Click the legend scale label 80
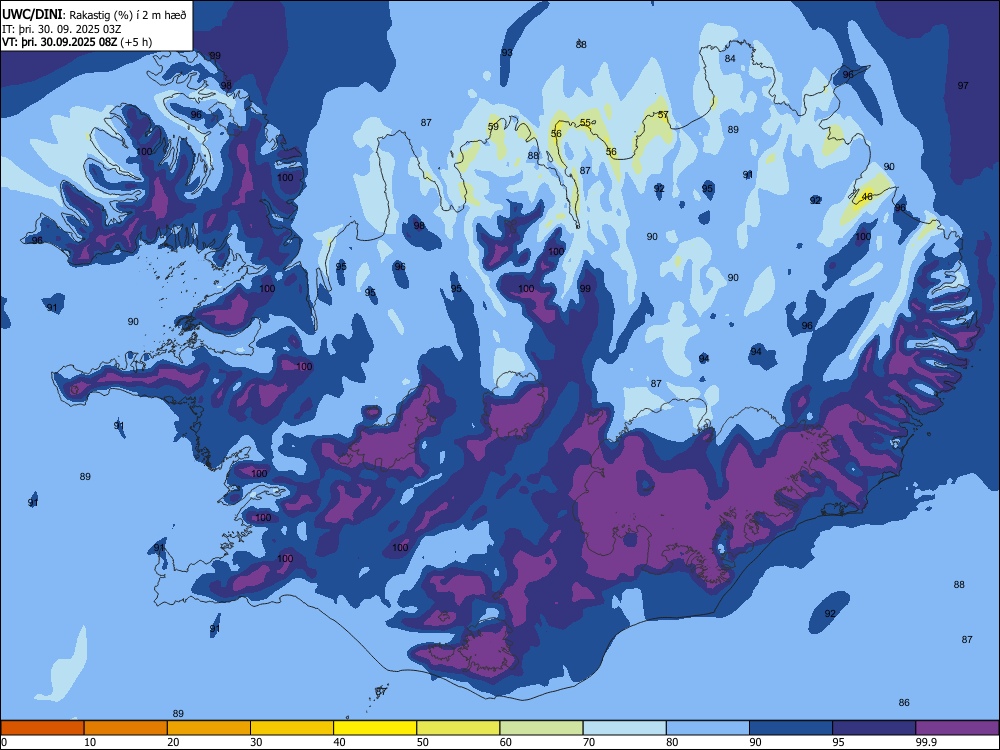This screenshot has width=1000, height=750. tap(672, 742)
